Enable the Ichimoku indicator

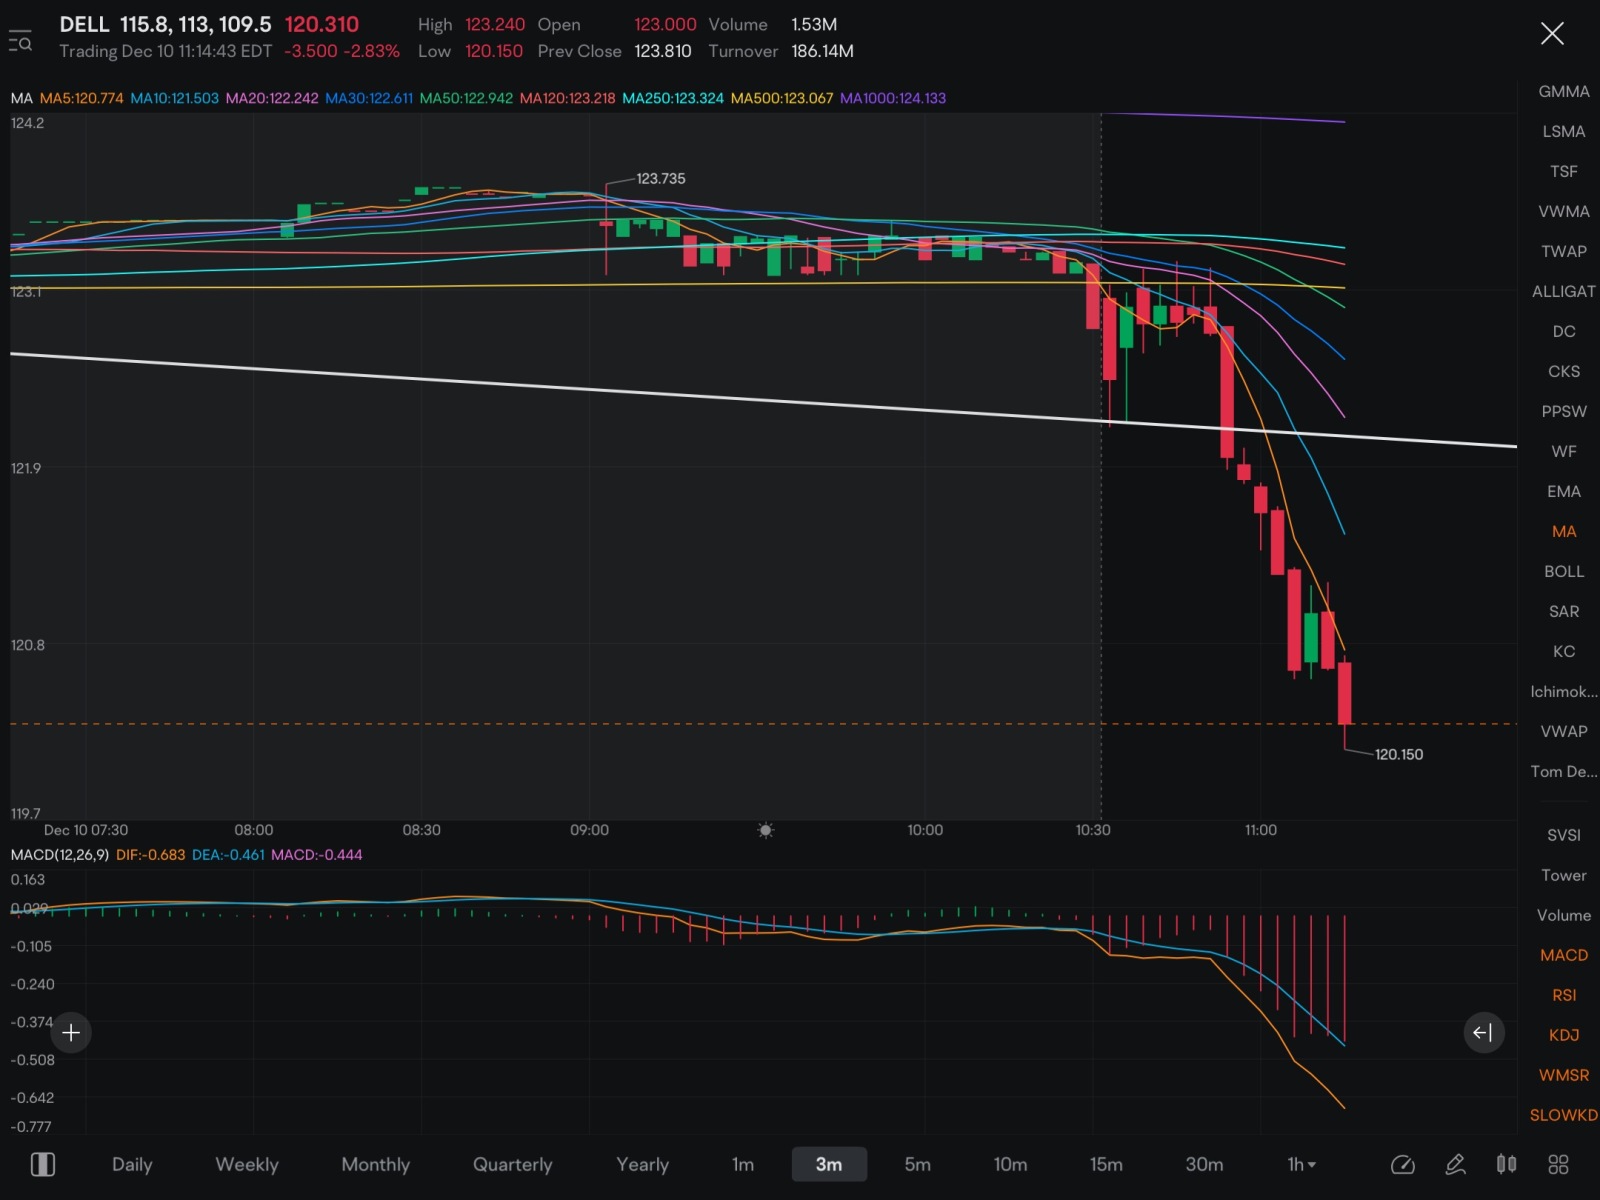(1564, 691)
